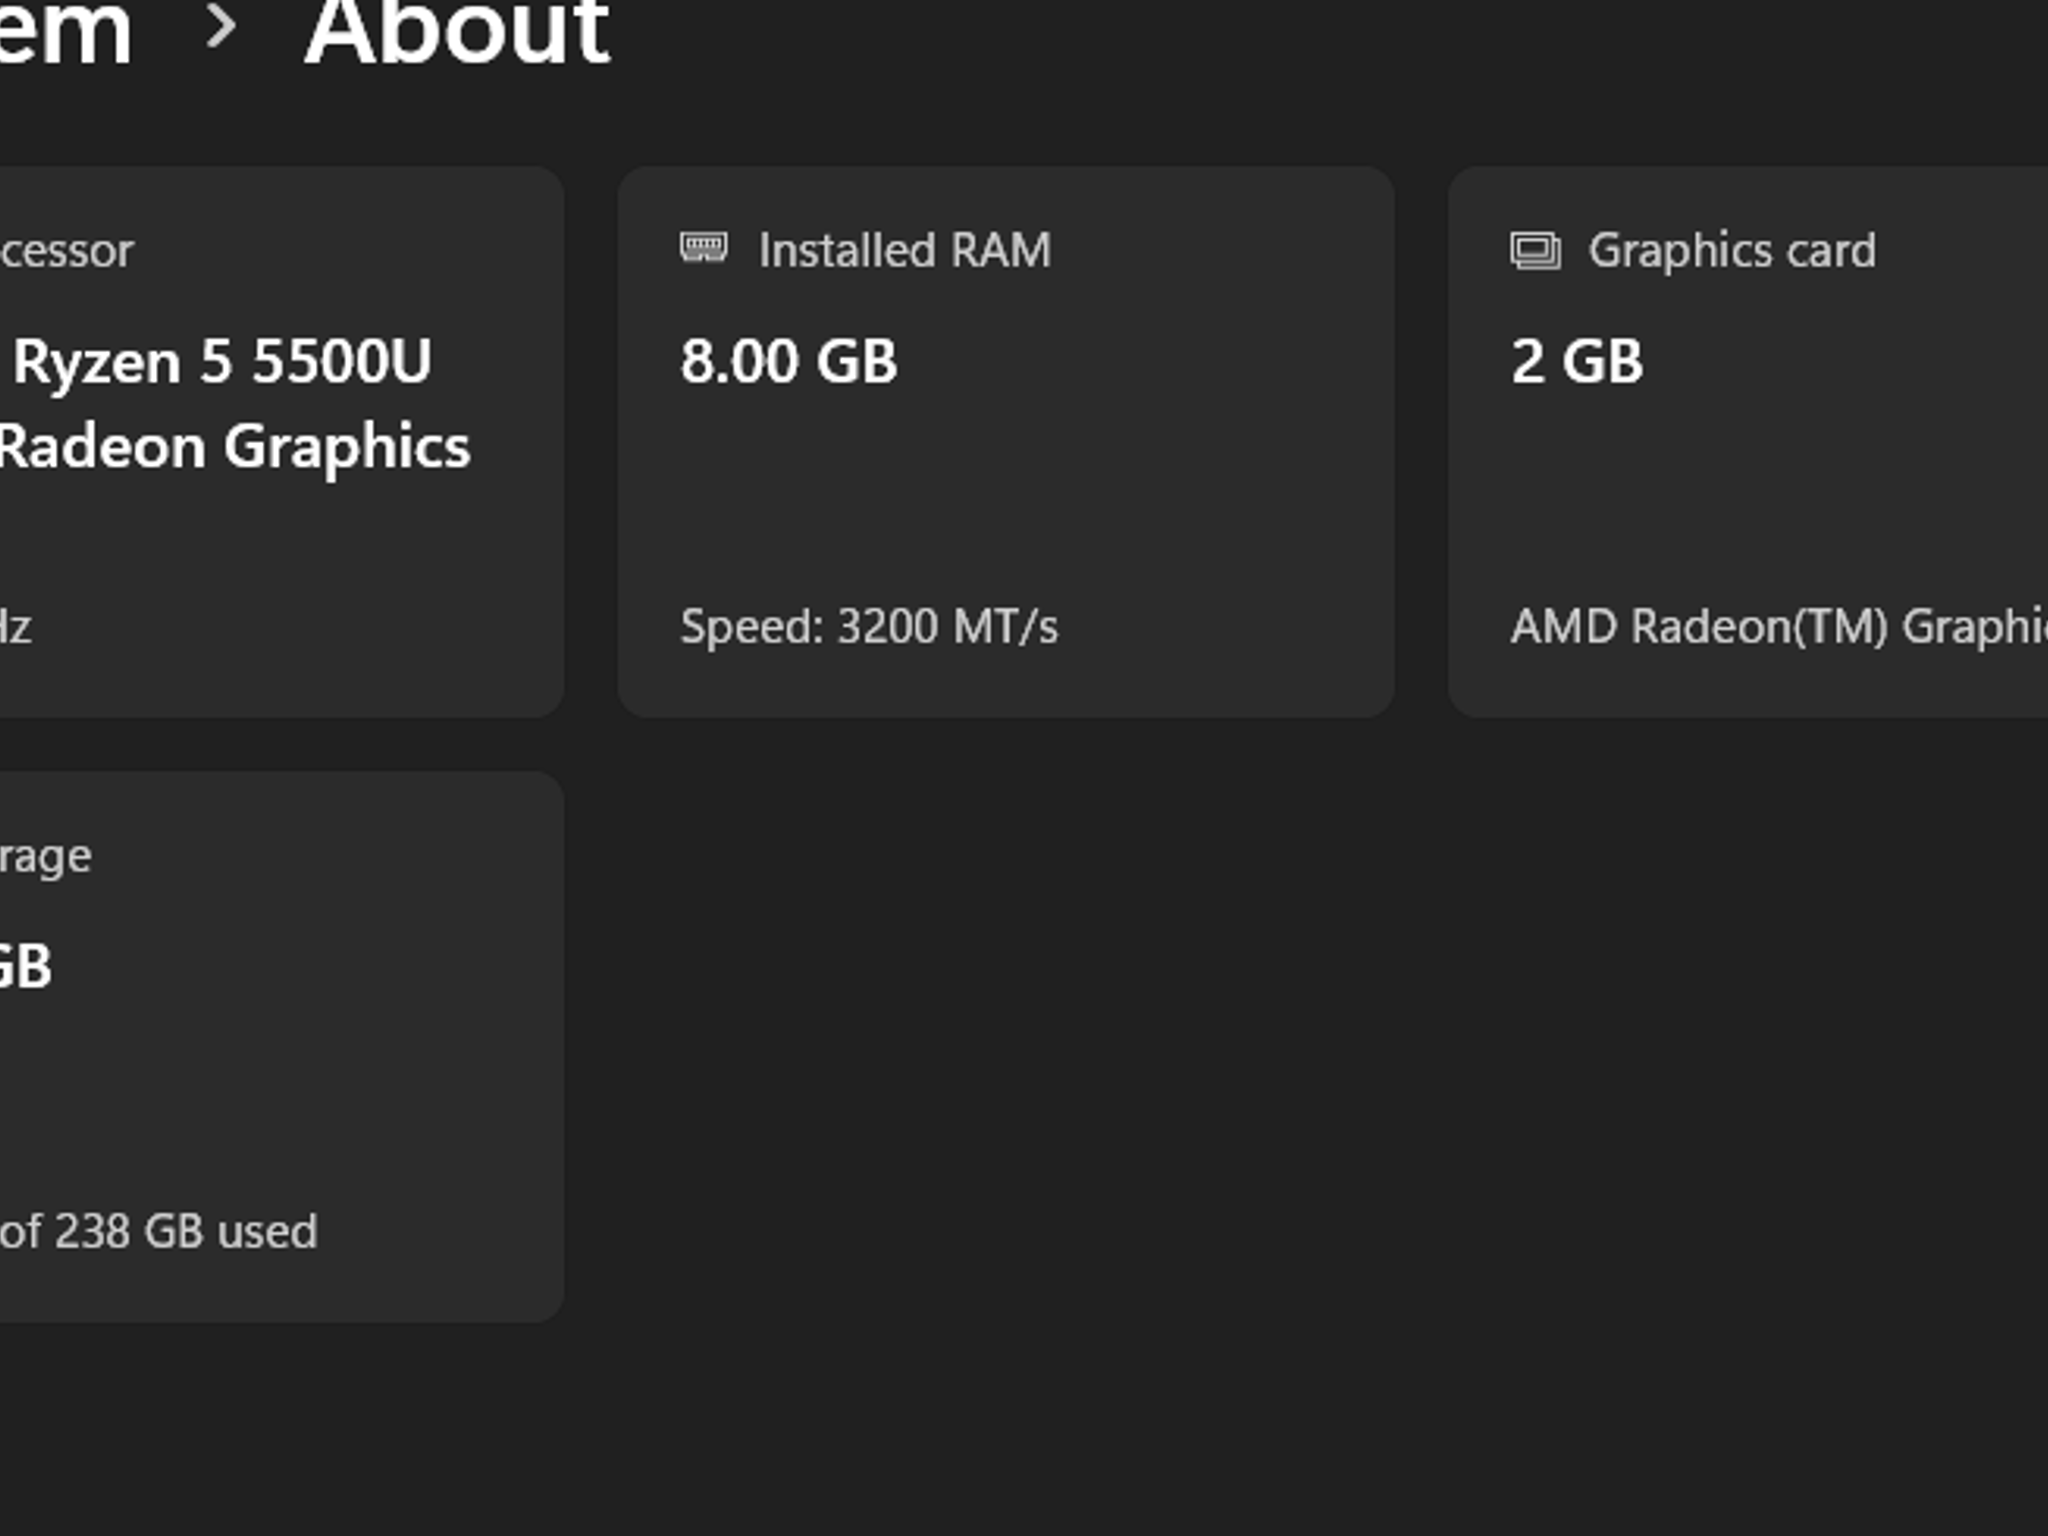Select the Radeon Graphics processor line
This screenshot has height=1536, width=2048.
point(234,447)
